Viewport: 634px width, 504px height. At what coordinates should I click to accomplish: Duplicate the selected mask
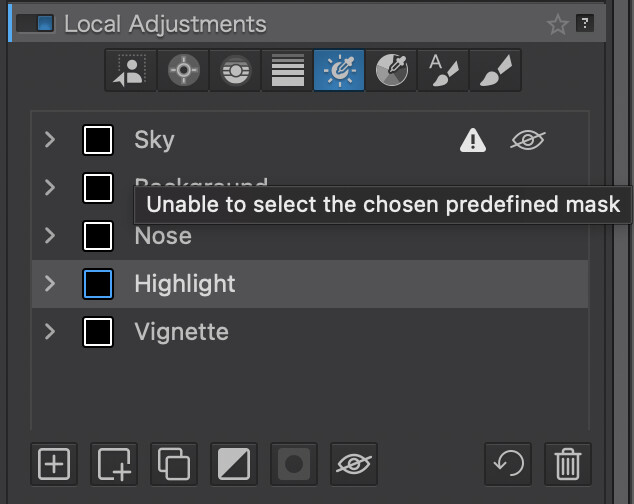(174, 464)
